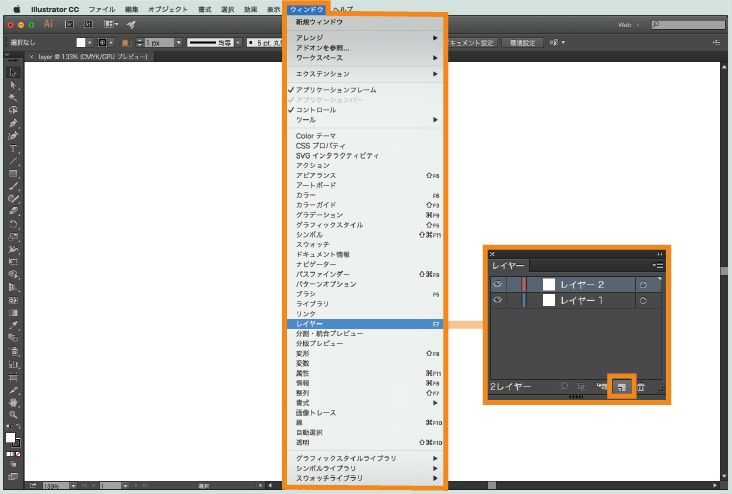This screenshot has width=732, height=494.
Task: Hide レイヤー 1 with its eye icon
Action: pyautogui.click(x=498, y=300)
